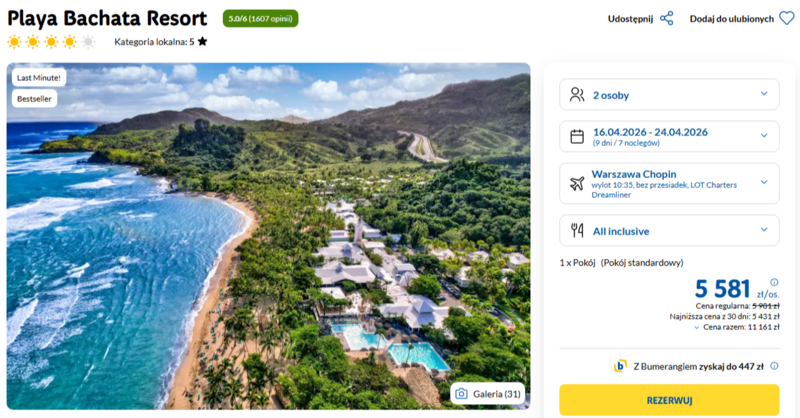Click the share icon next to Udostępnij
This screenshot has height=418, width=800.
point(667,18)
